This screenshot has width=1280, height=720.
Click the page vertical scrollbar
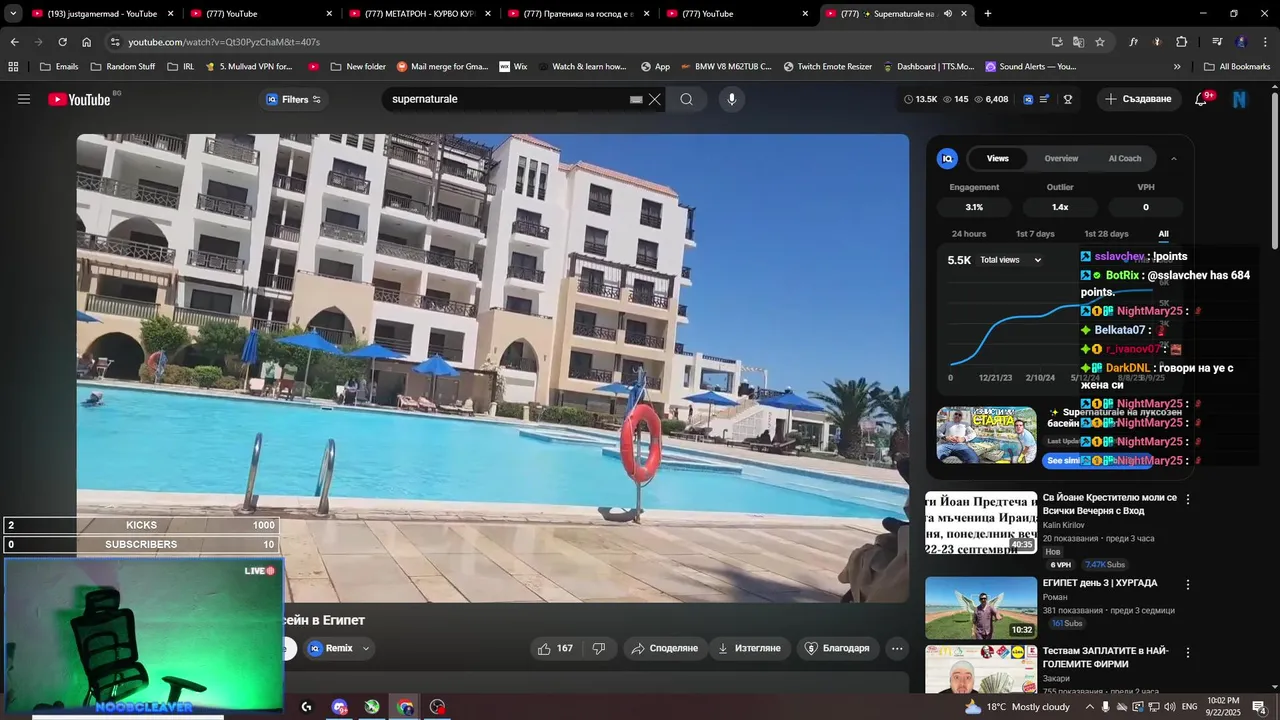(1274, 170)
